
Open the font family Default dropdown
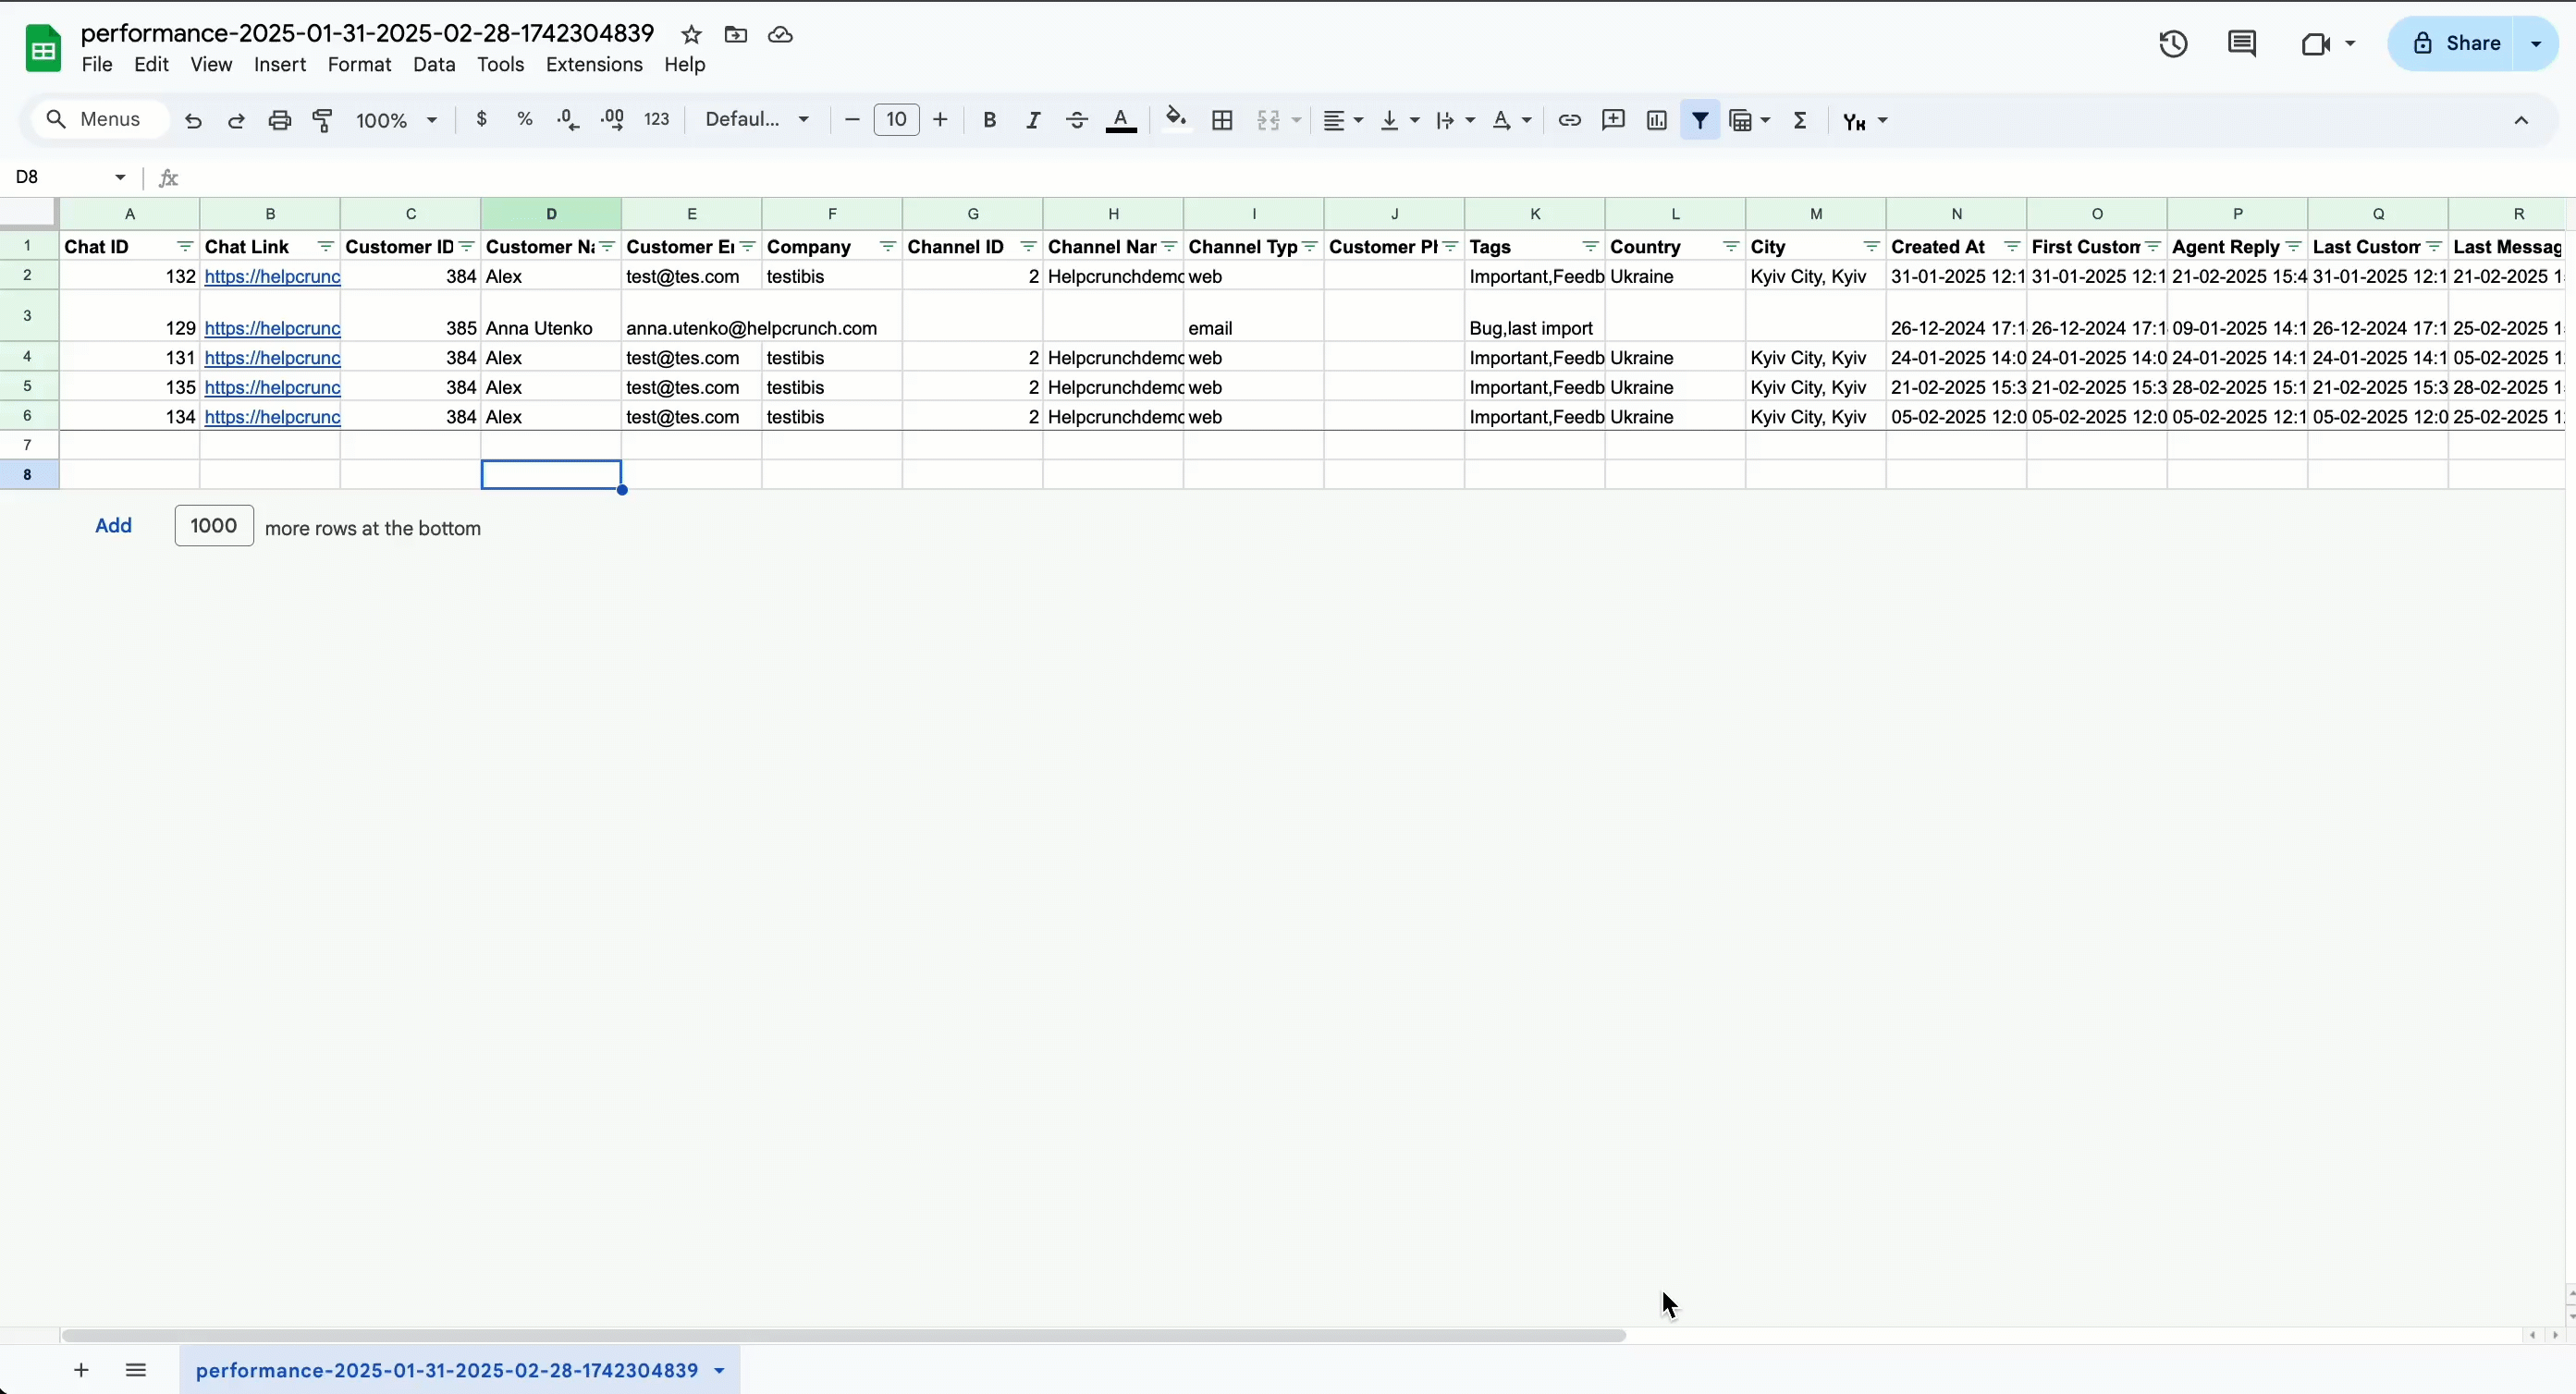(757, 120)
